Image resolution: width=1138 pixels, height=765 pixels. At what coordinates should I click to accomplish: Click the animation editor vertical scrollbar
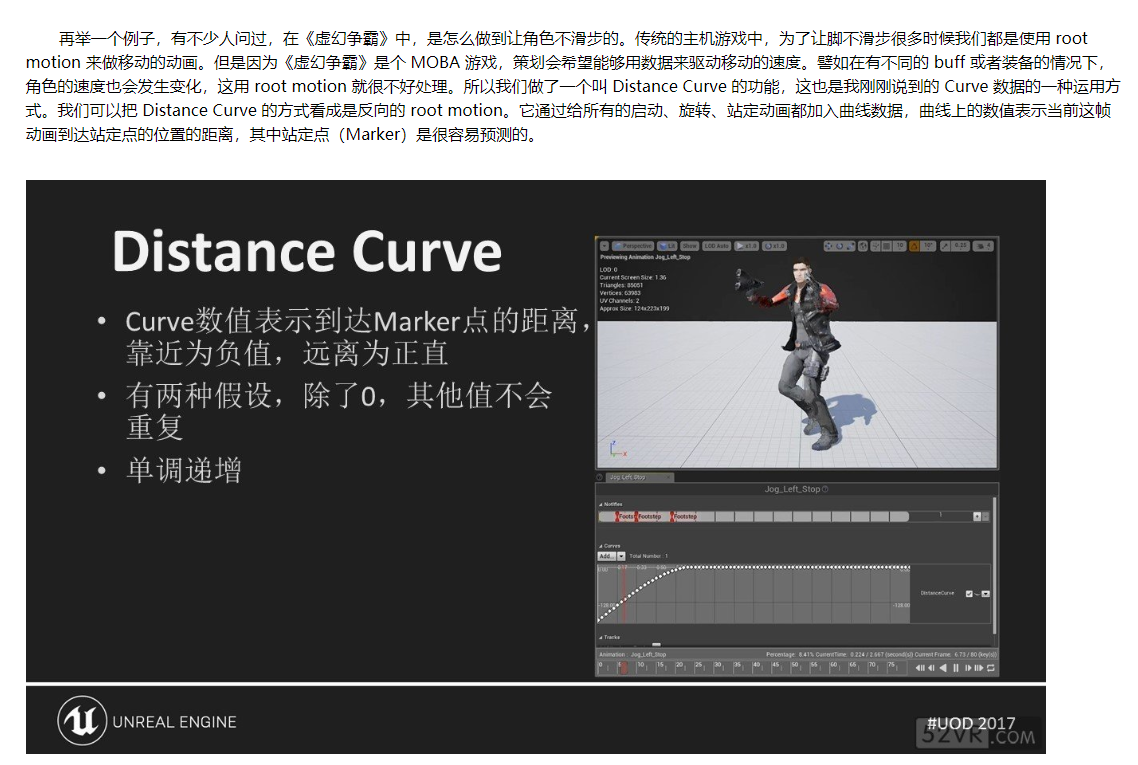pyautogui.click(x=994, y=566)
